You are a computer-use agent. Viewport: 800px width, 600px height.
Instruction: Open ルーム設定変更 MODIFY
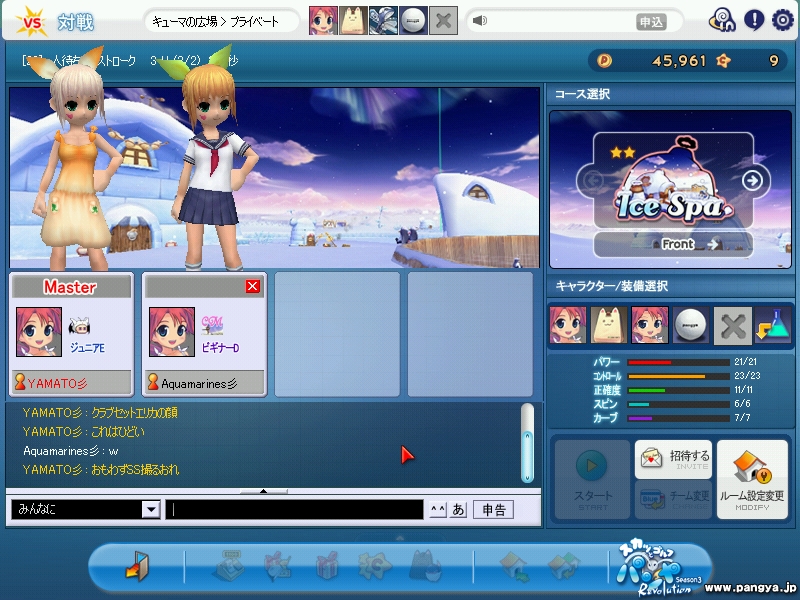click(752, 480)
